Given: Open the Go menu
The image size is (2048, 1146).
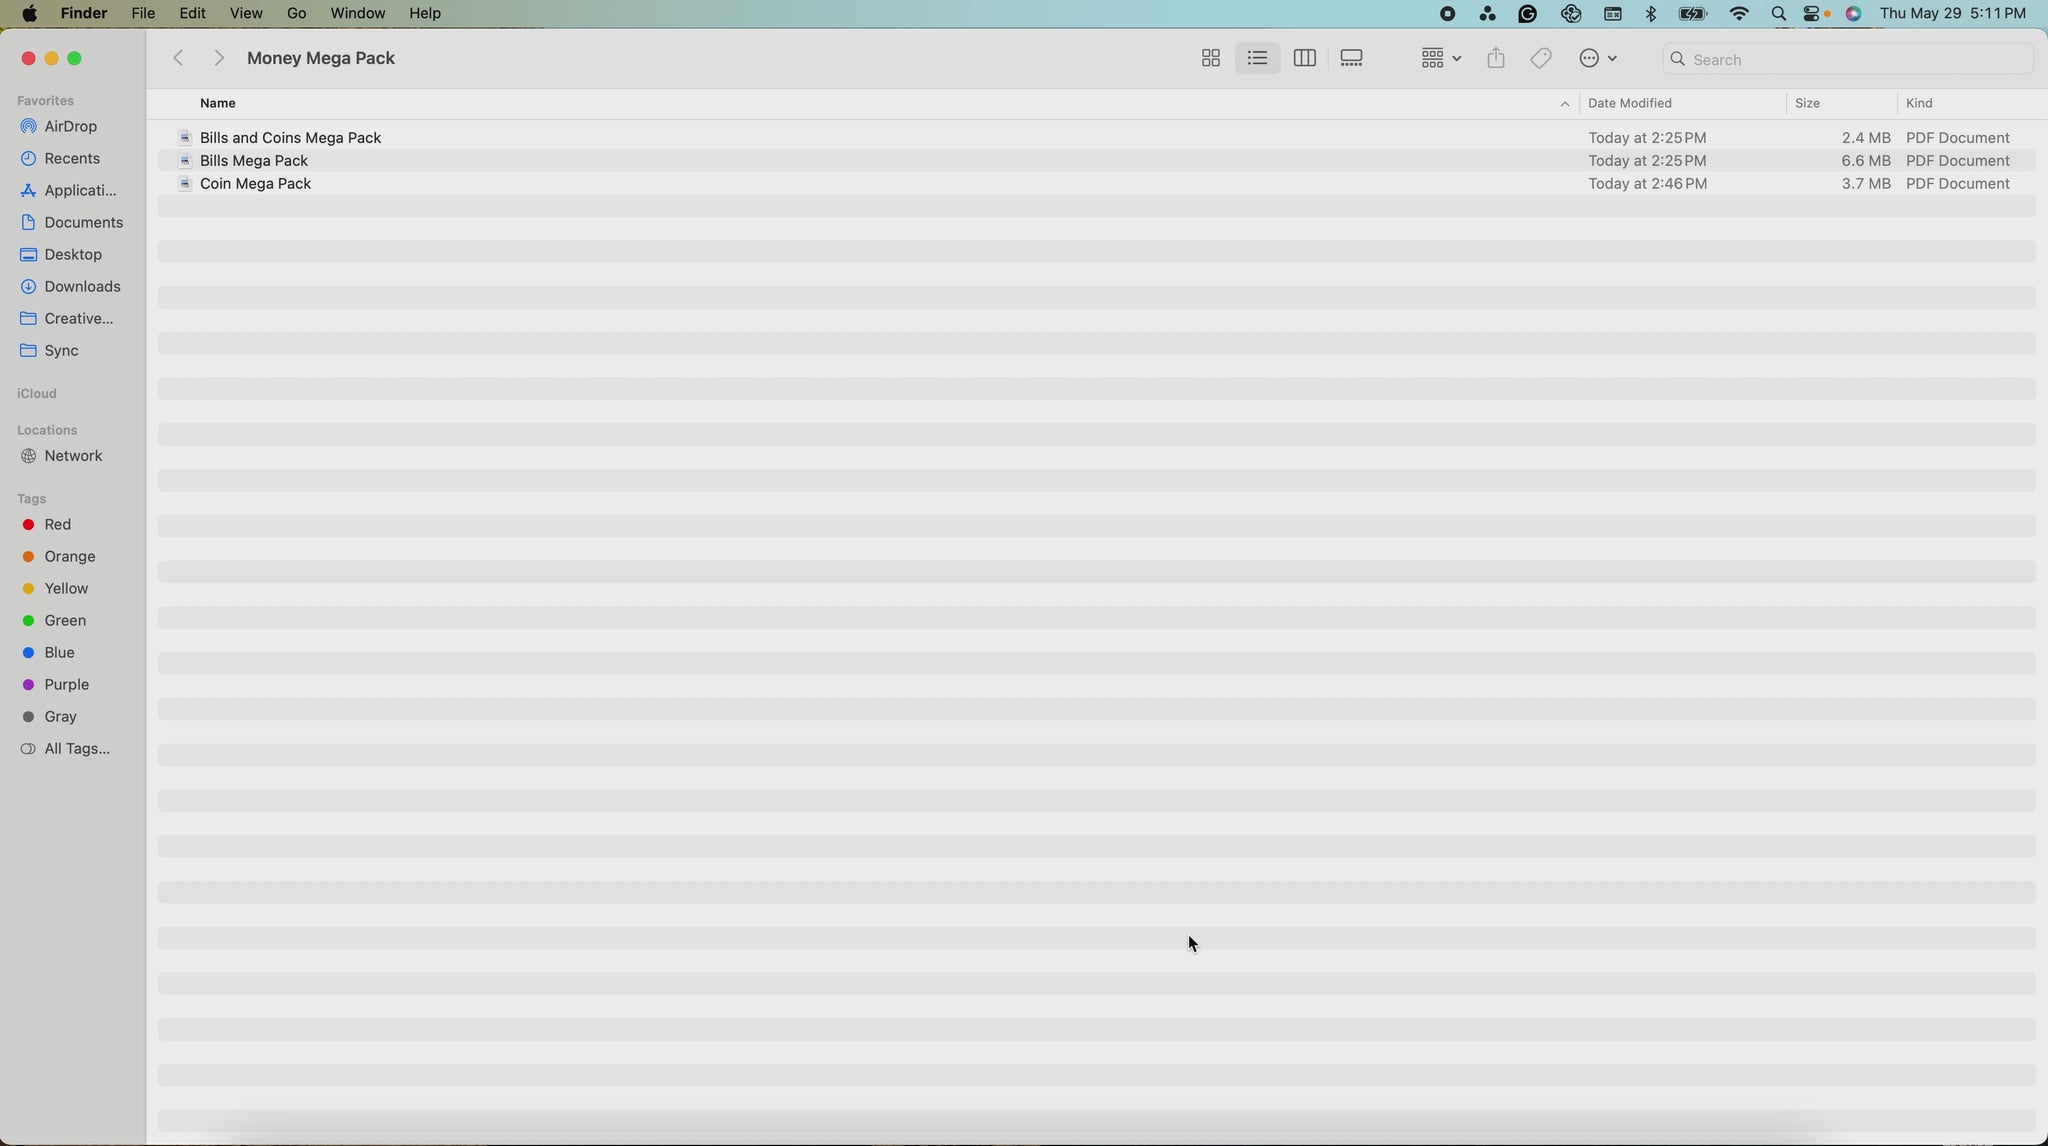Looking at the screenshot, I should tap(296, 14).
